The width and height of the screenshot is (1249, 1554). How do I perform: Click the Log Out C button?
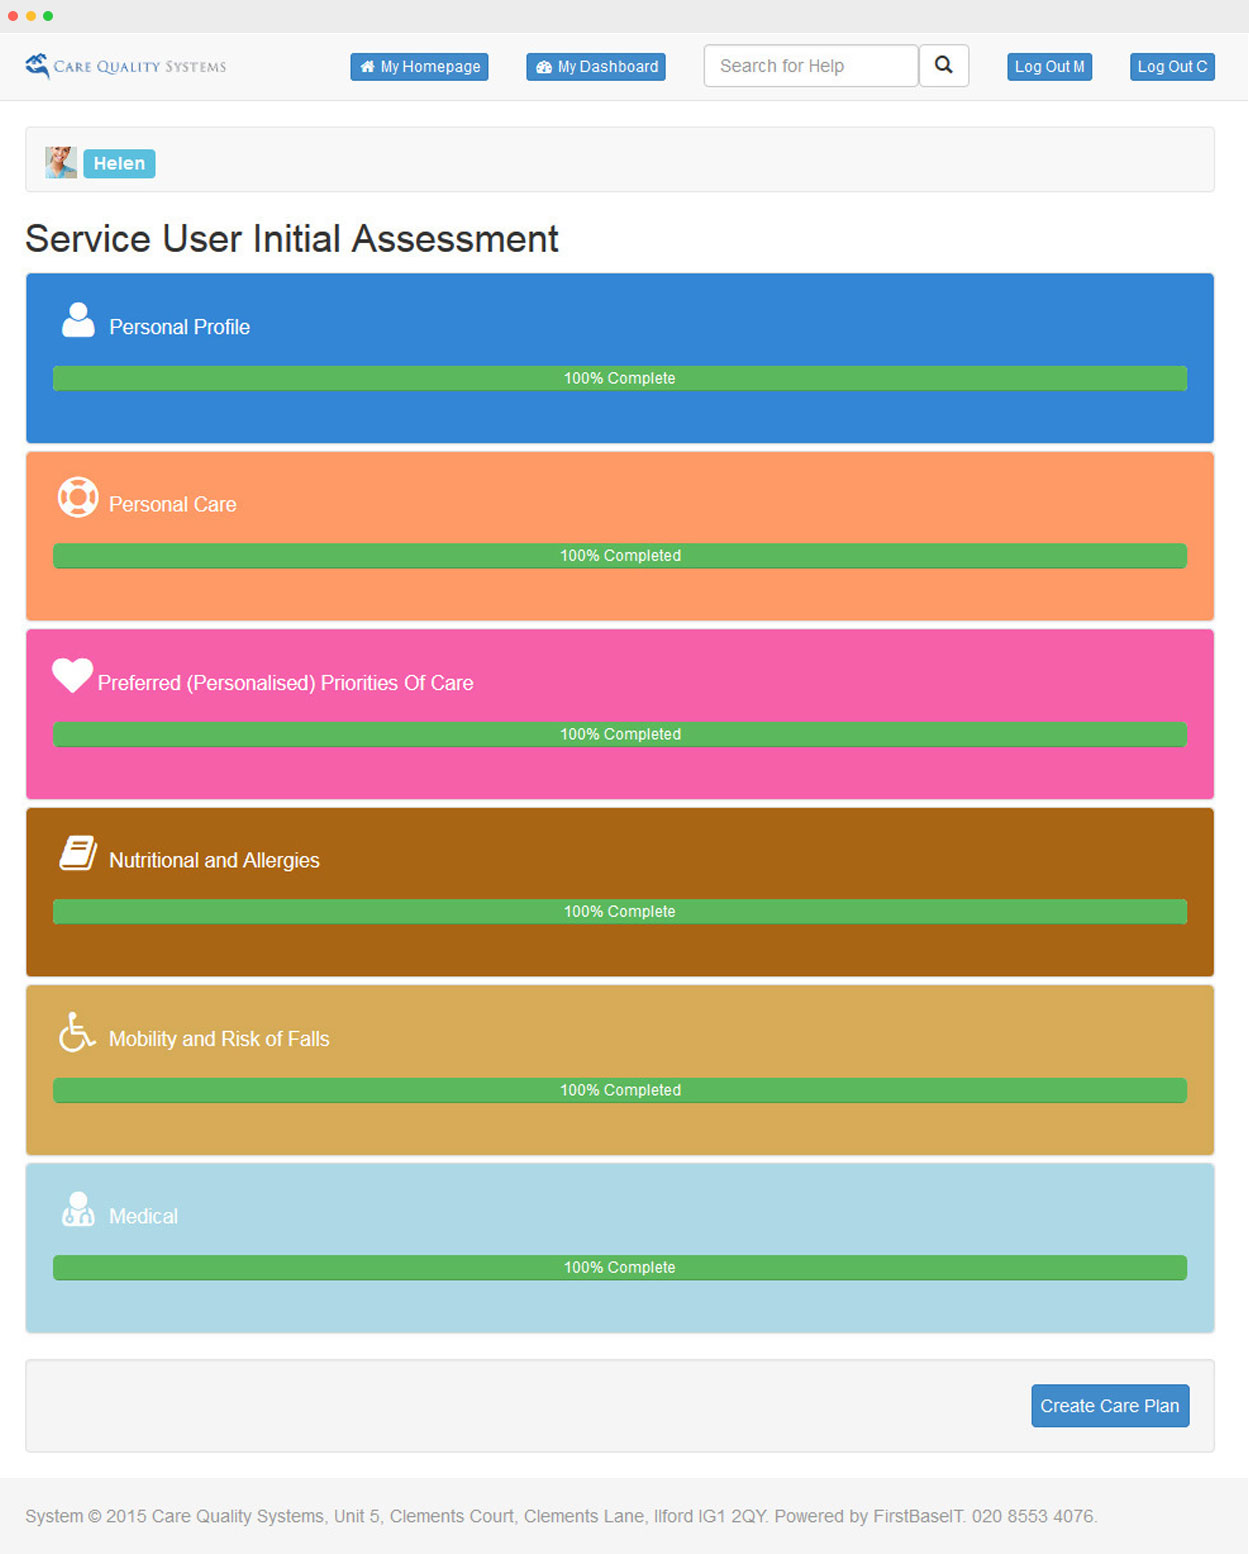1172,67
